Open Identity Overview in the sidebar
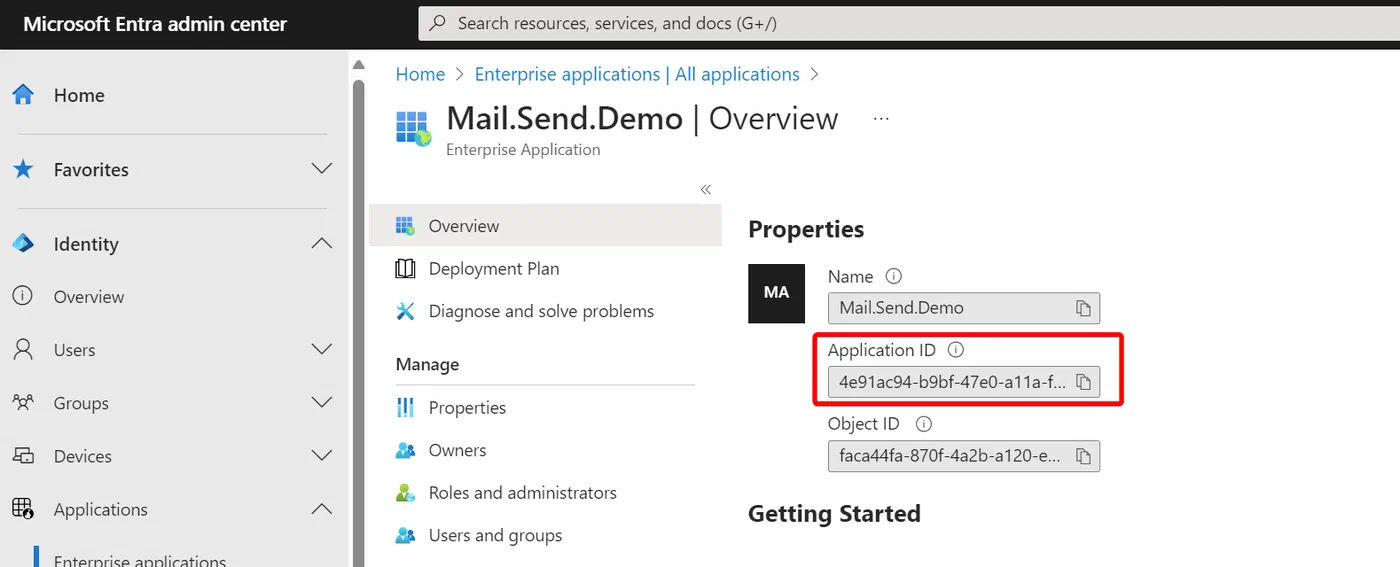Viewport: 1400px width, 567px height. 89,296
